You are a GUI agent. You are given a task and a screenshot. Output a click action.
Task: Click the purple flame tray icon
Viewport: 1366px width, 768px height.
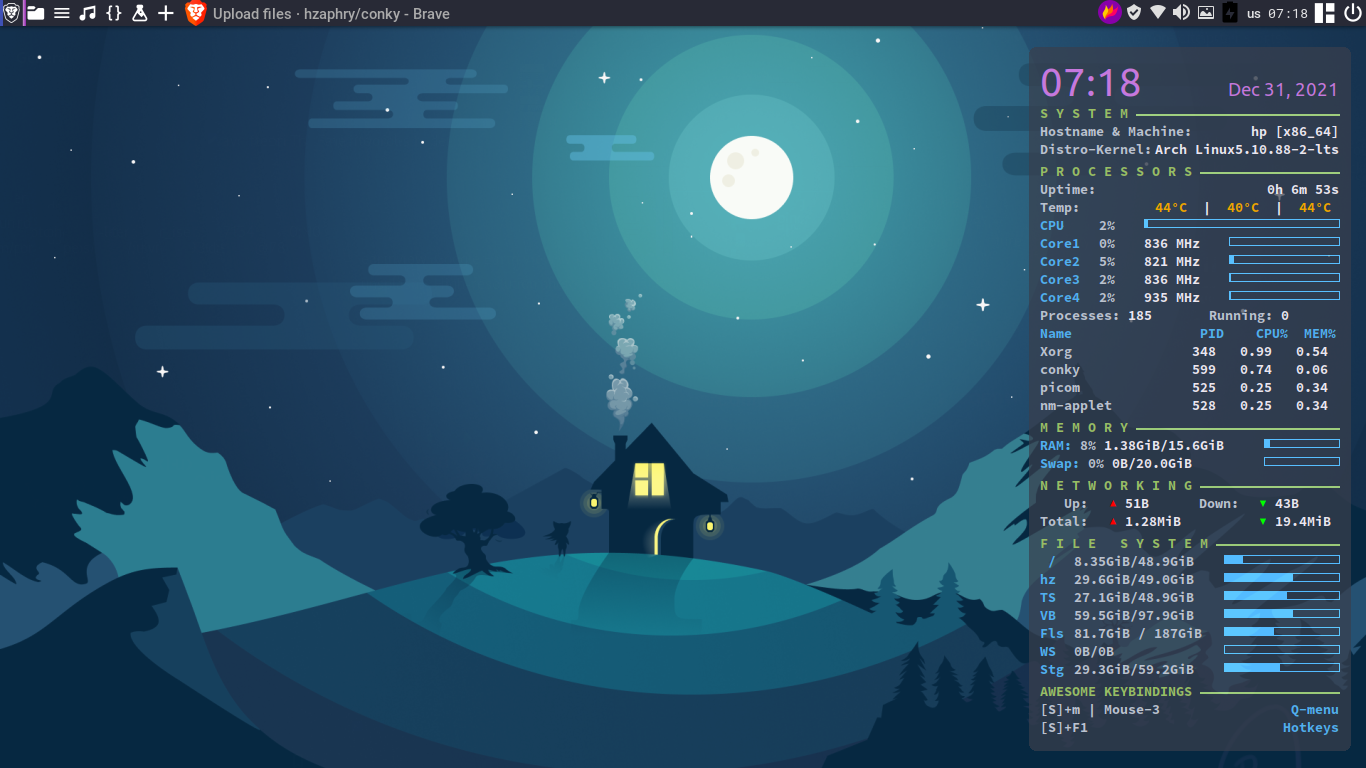(x=1110, y=13)
